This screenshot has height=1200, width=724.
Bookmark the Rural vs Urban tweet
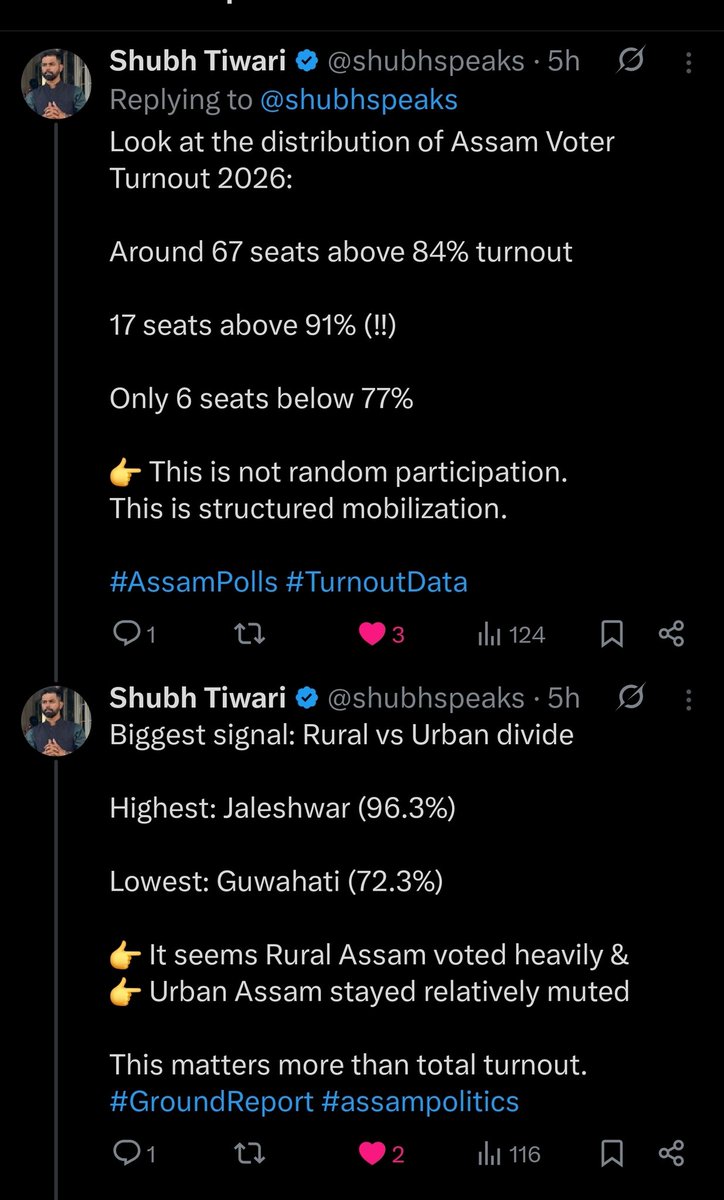click(612, 1155)
